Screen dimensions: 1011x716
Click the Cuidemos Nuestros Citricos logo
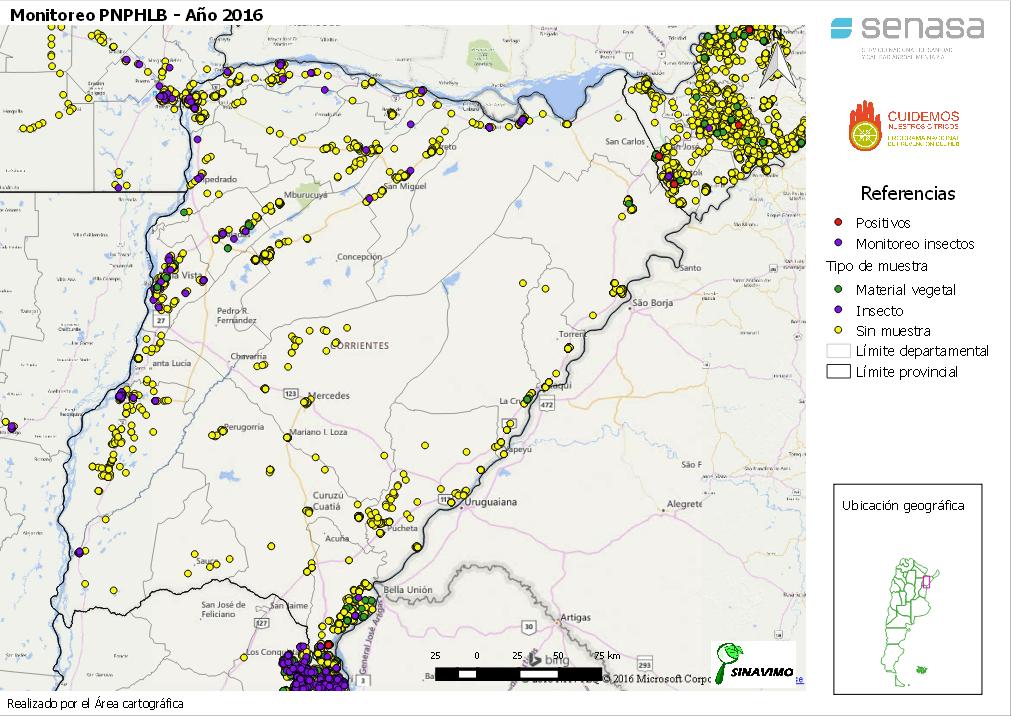(904, 127)
